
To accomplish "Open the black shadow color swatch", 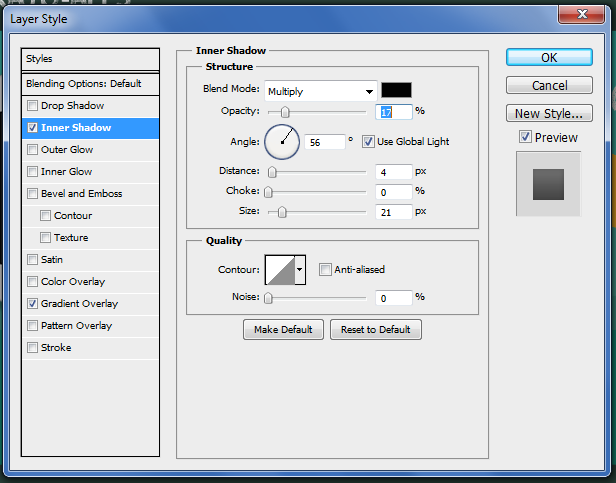I will pyautogui.click(x=396, y=90).
